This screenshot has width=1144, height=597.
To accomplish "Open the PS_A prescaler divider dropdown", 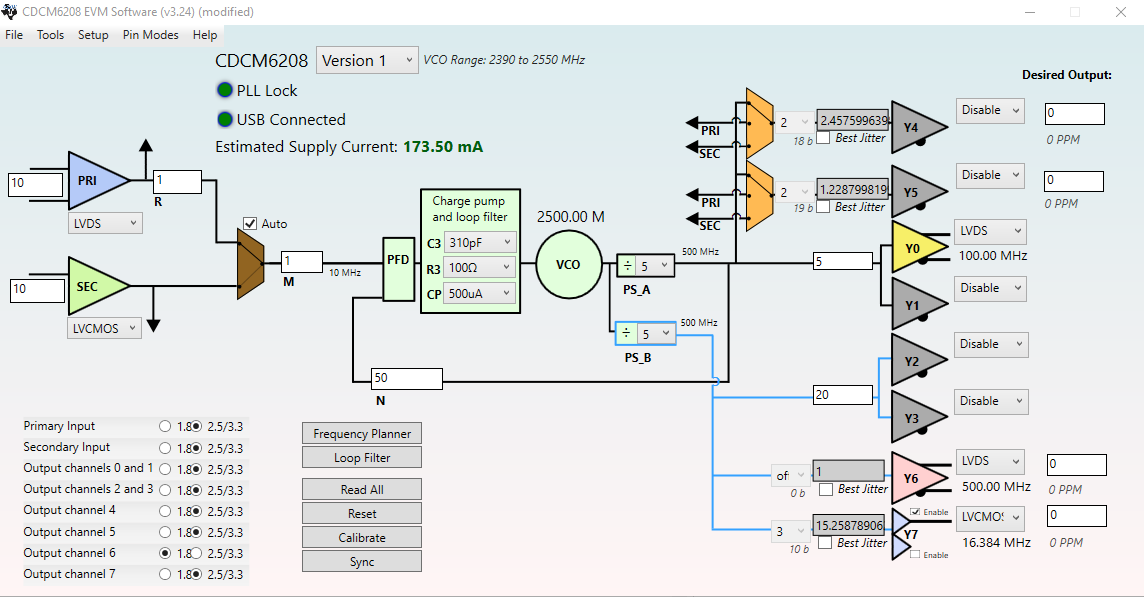I will click(654, 266).
